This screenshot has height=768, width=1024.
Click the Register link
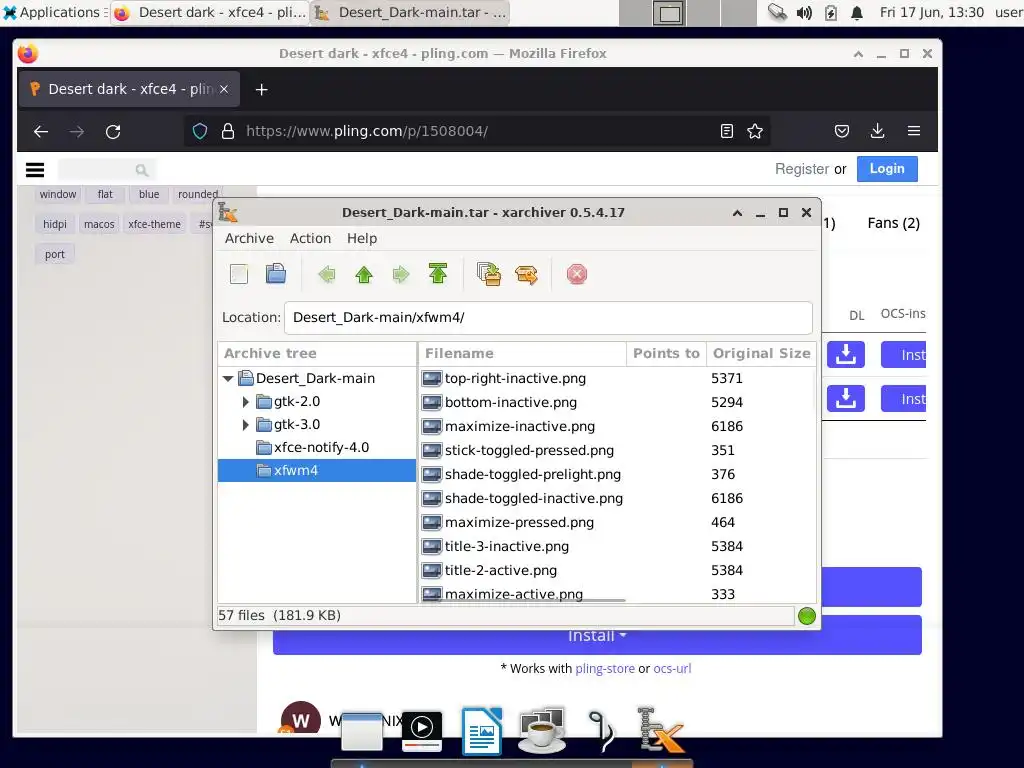pos(802,169)
